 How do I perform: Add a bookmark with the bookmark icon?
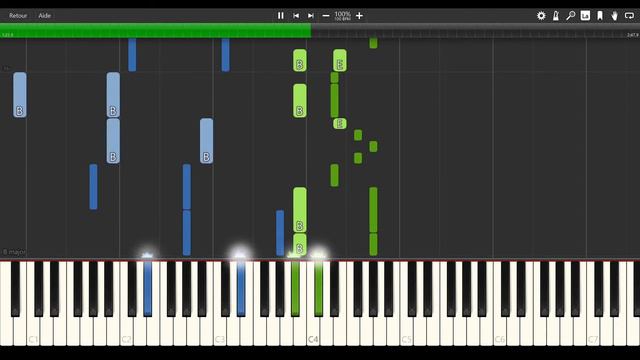click(x=600, y=16)
